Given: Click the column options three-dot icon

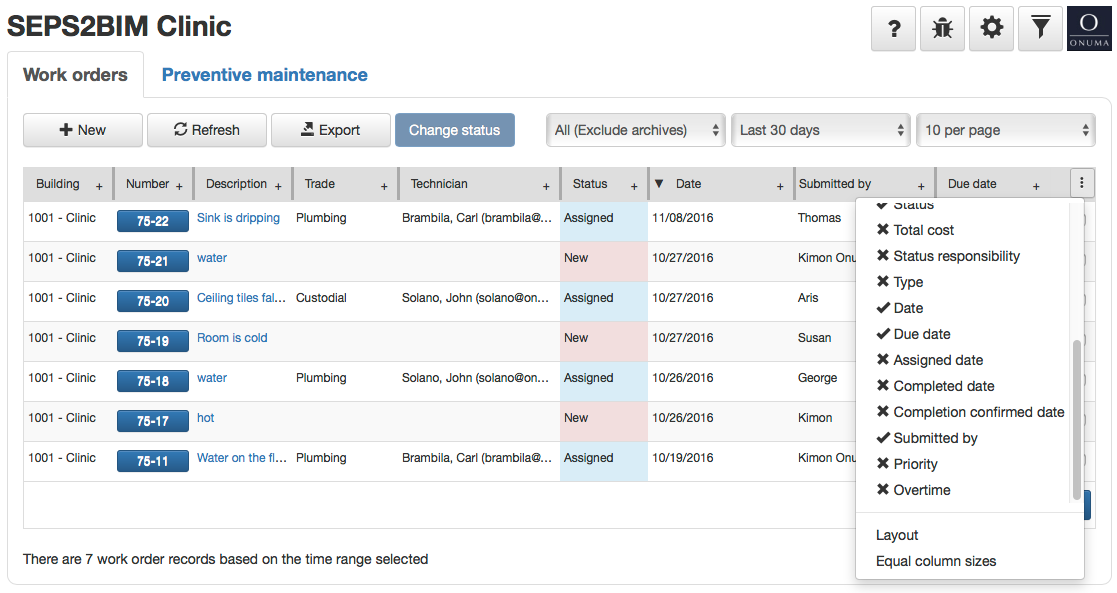Looking at the screenshot, I should [1081, 184].
